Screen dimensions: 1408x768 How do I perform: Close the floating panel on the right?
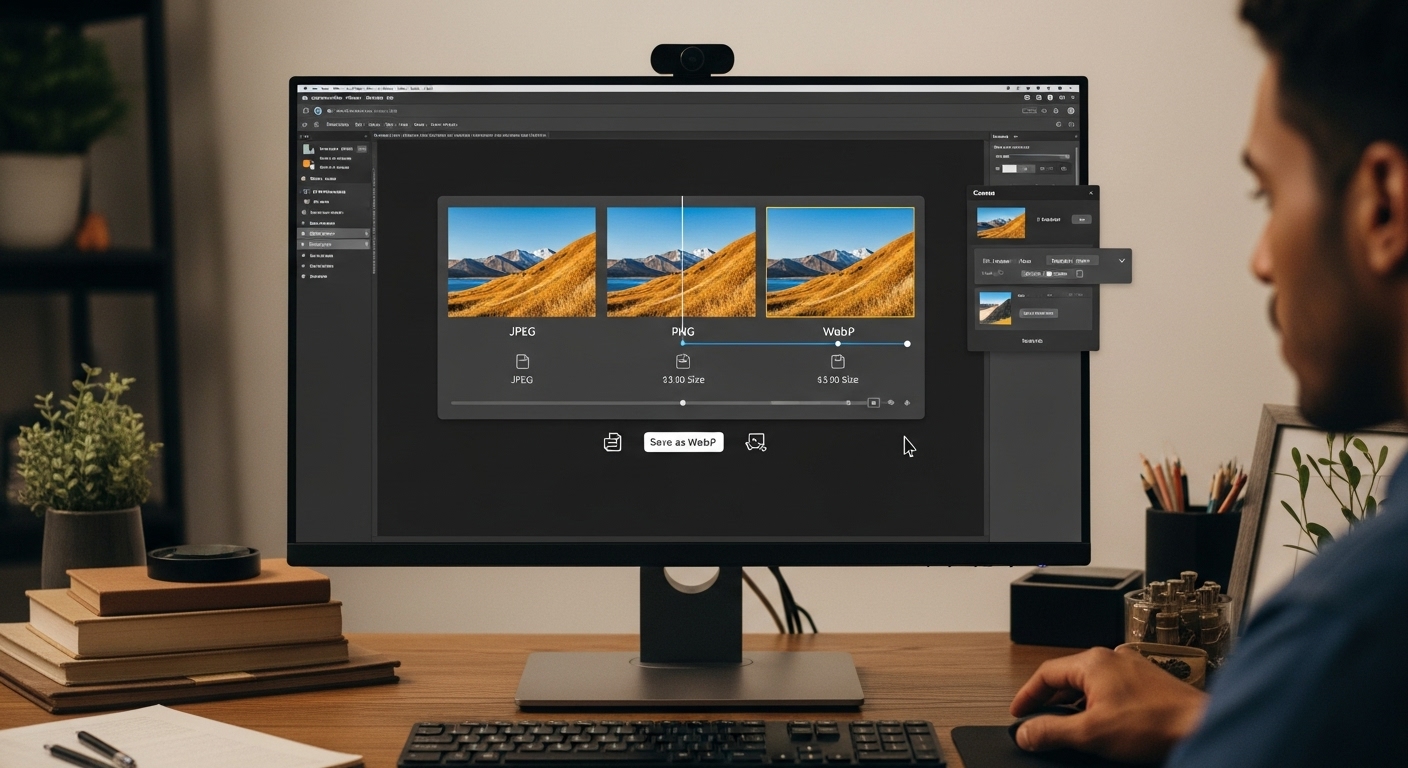tap(1091, 192)
